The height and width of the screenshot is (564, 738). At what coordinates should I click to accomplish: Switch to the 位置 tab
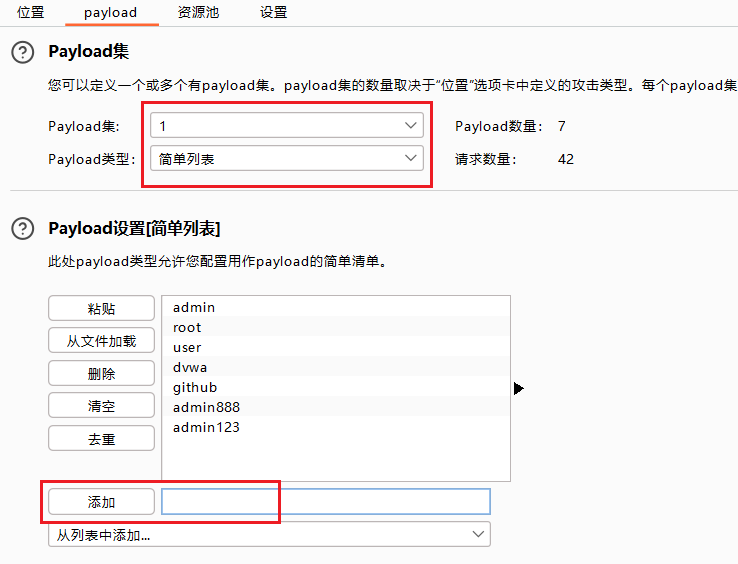click(x=31, y=13)
